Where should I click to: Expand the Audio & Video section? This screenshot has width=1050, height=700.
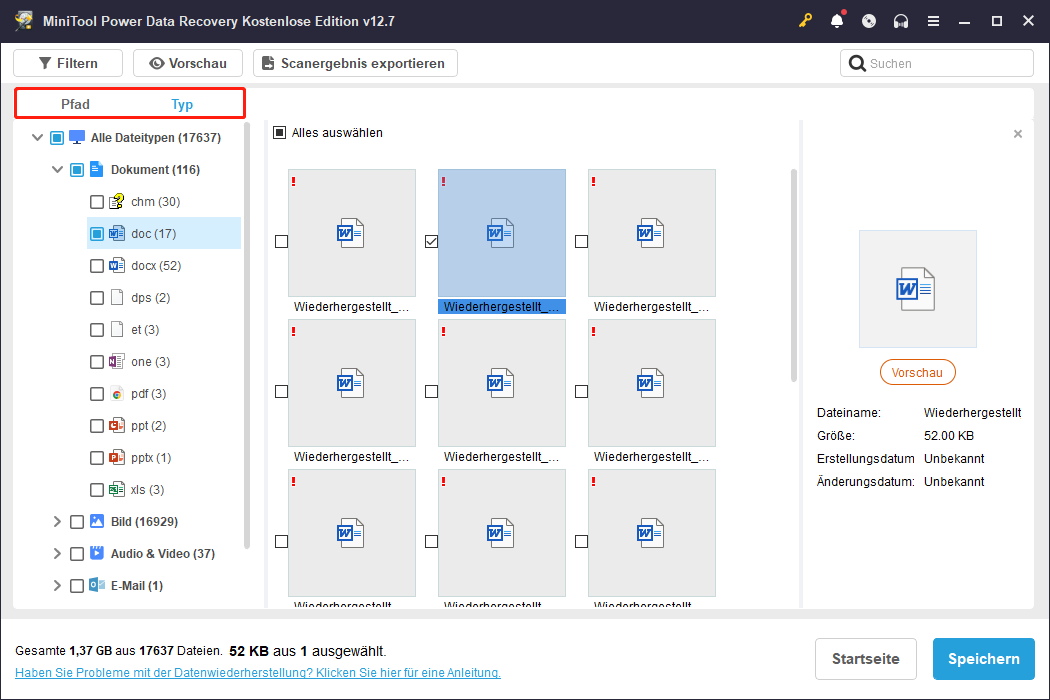[56, 553]
